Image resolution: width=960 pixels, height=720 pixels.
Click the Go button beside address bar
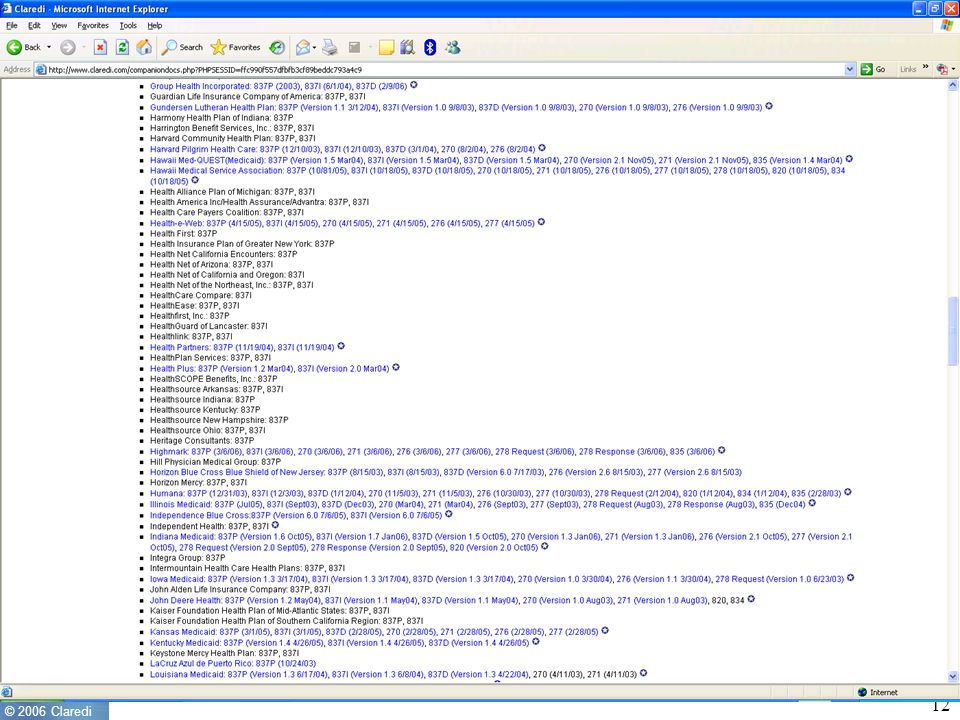pyautogui.click(x=874, y=69)
